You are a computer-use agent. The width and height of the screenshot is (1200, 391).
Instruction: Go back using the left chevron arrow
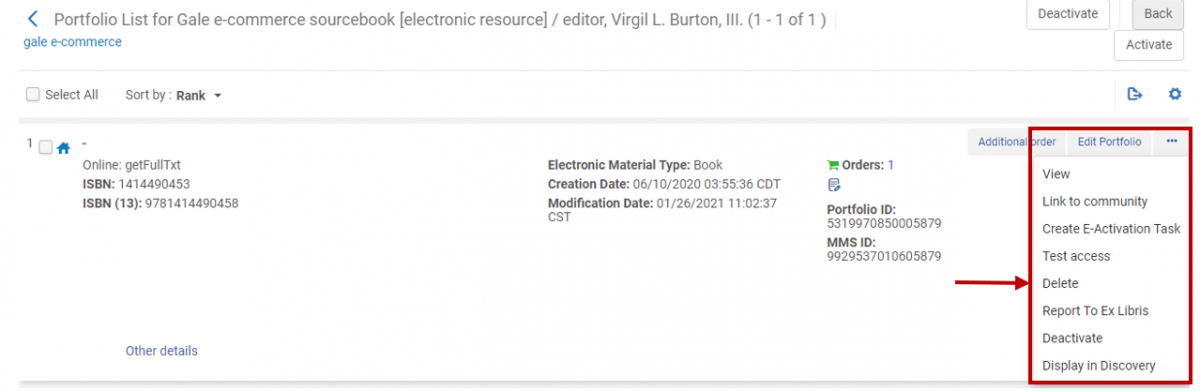coord(33,18)
